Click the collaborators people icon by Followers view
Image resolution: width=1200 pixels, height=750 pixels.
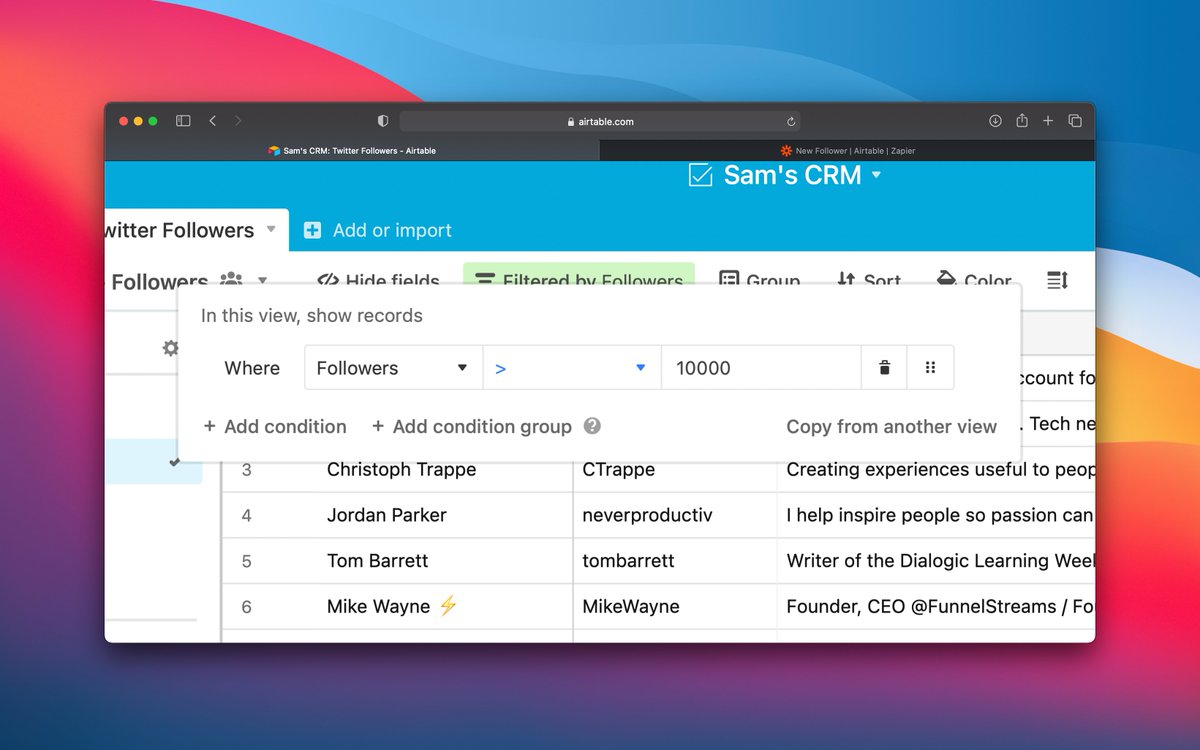click(x=231, y=279)
